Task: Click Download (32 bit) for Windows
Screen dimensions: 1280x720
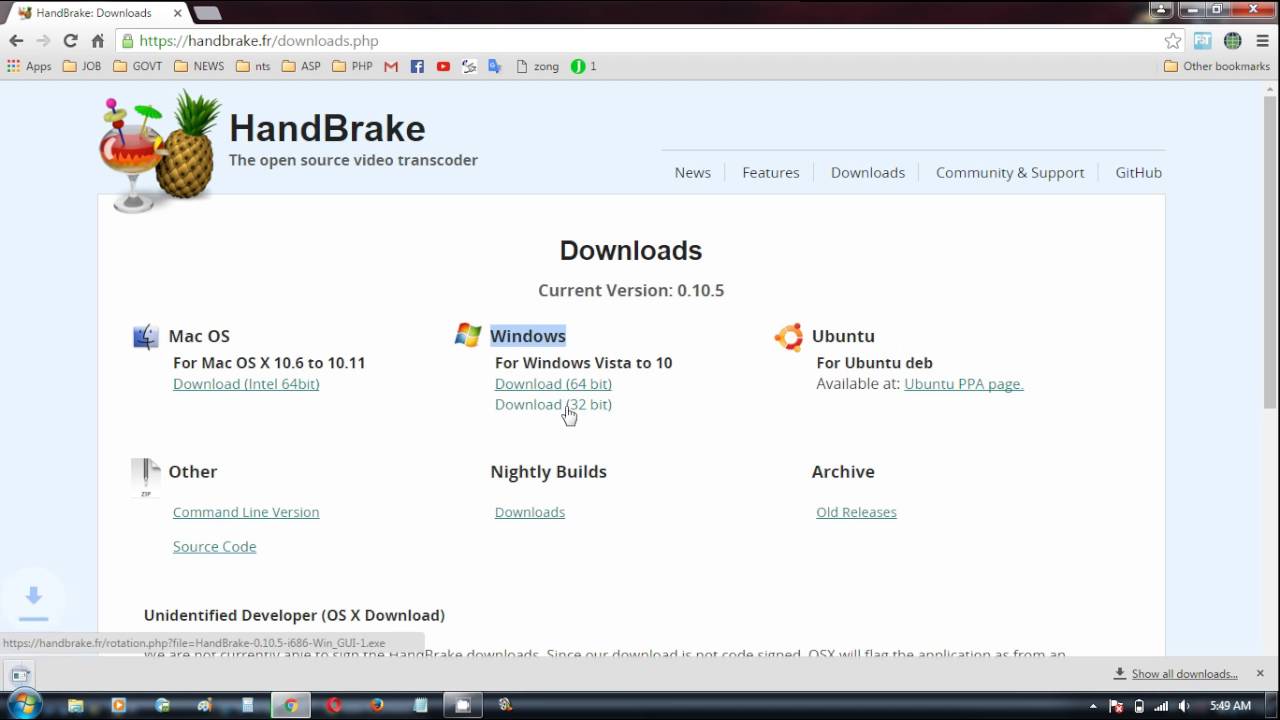Action: pos(553,404)
